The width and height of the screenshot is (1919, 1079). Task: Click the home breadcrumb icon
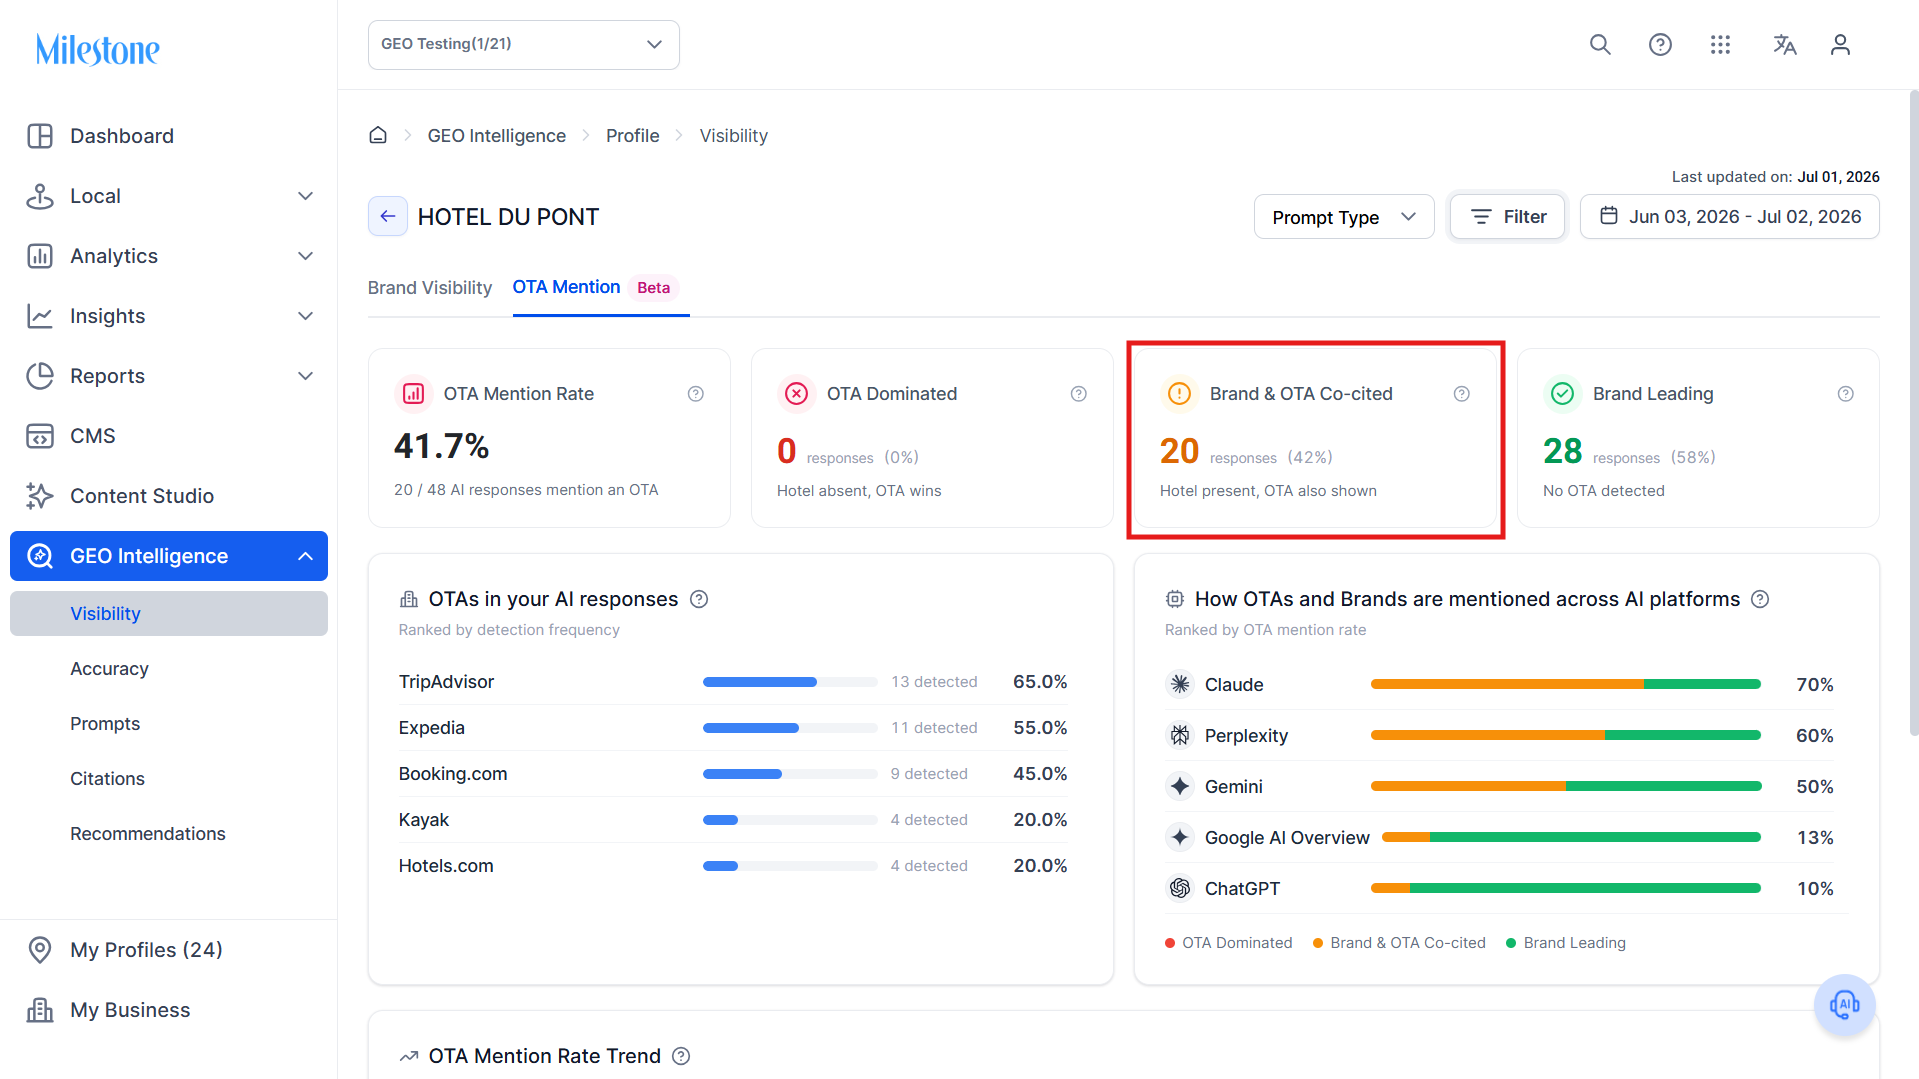[378, 135]
